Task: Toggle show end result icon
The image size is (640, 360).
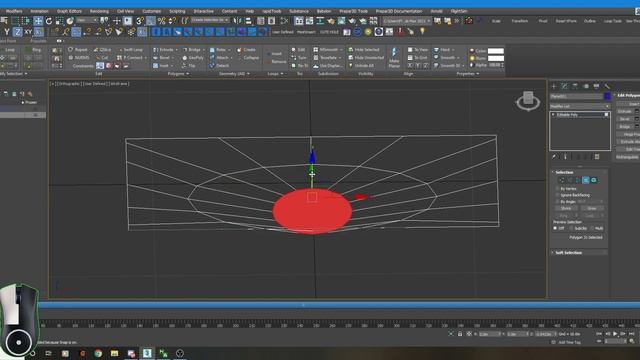Action: [x=565, y=157]
